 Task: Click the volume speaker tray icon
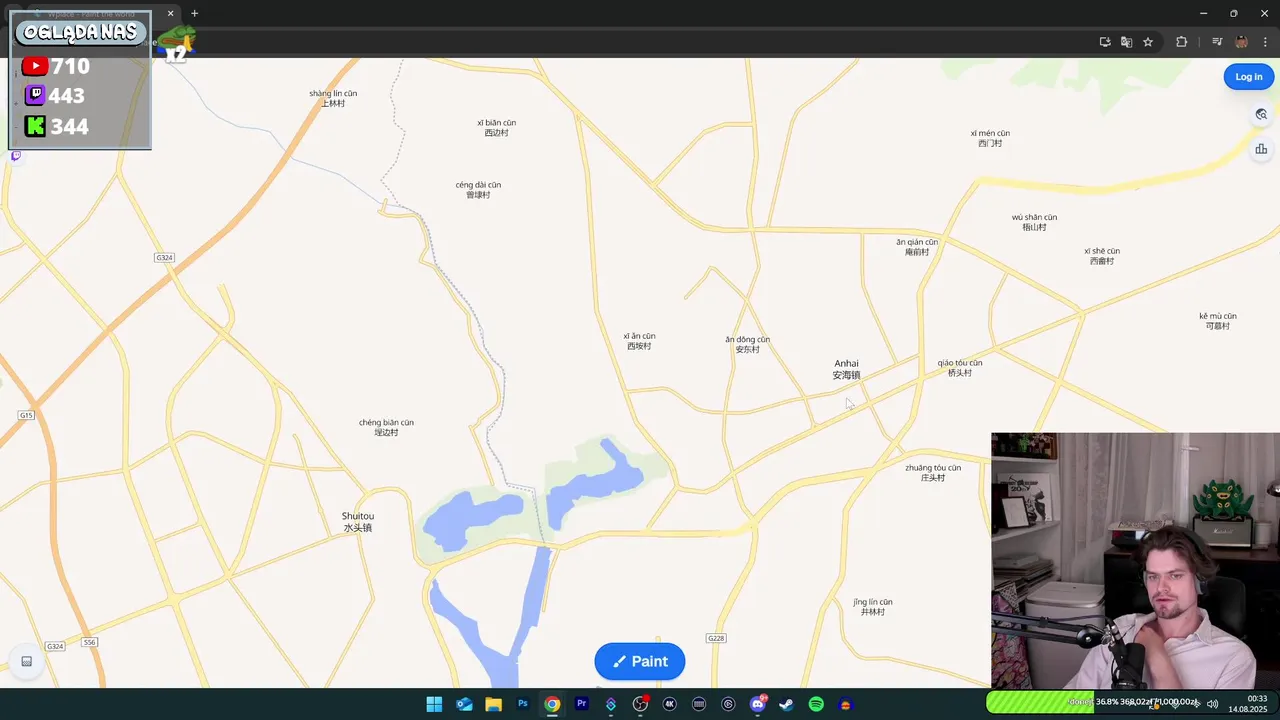(1212, 704)
